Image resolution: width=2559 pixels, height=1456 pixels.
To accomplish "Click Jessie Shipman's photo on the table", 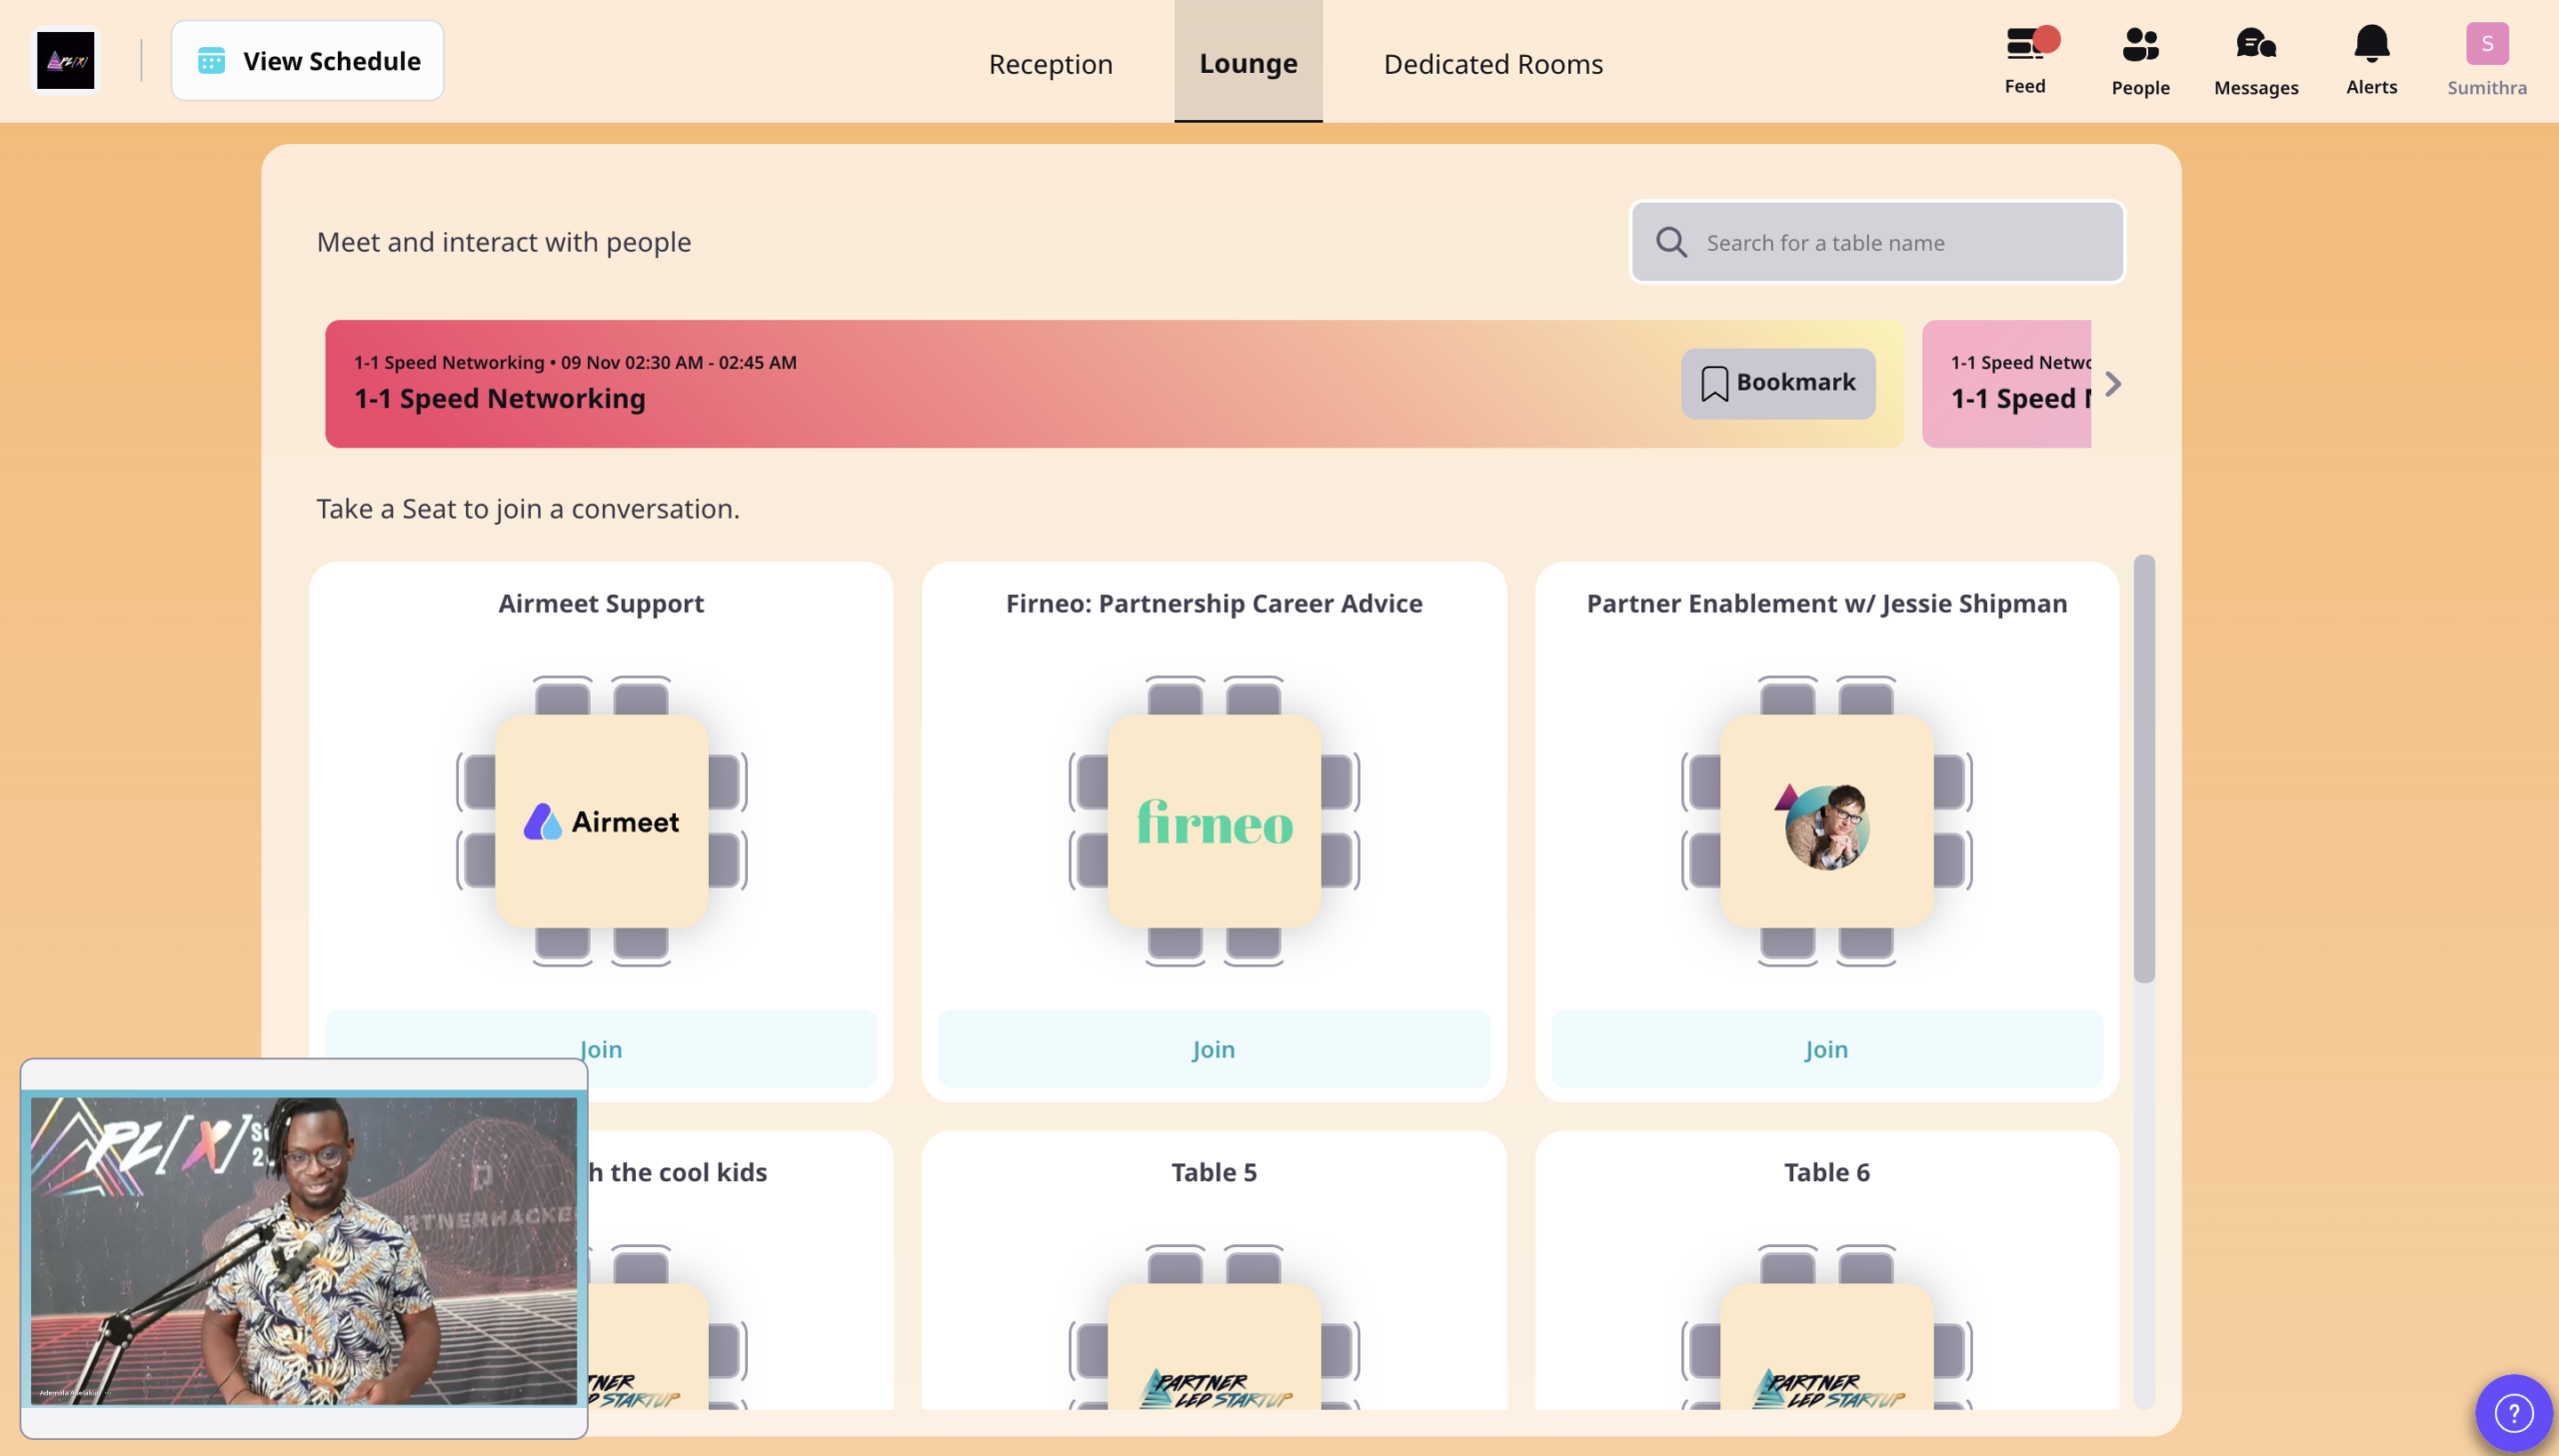I will (x=1826, y=827).
